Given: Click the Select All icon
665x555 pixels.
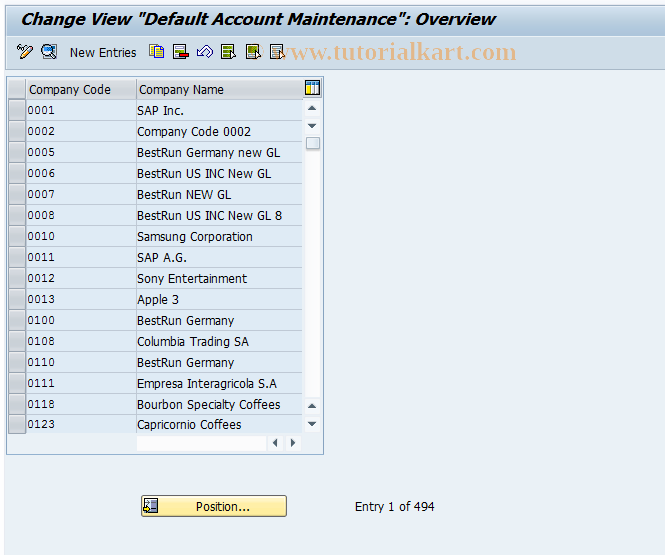Looking at the screenshot, I should [229, 52].
